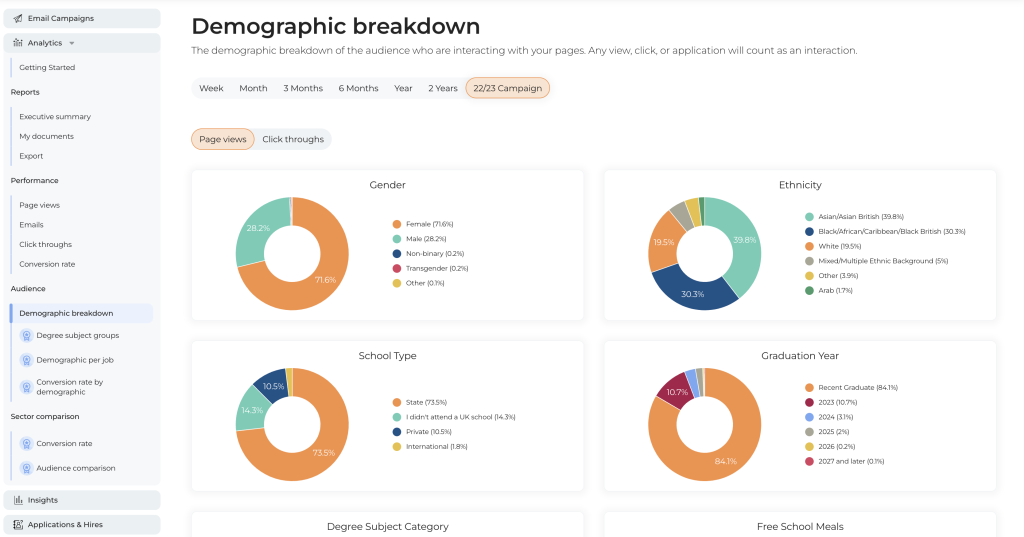Open the Insights section
1024x537 pixels.
point(82,500)
